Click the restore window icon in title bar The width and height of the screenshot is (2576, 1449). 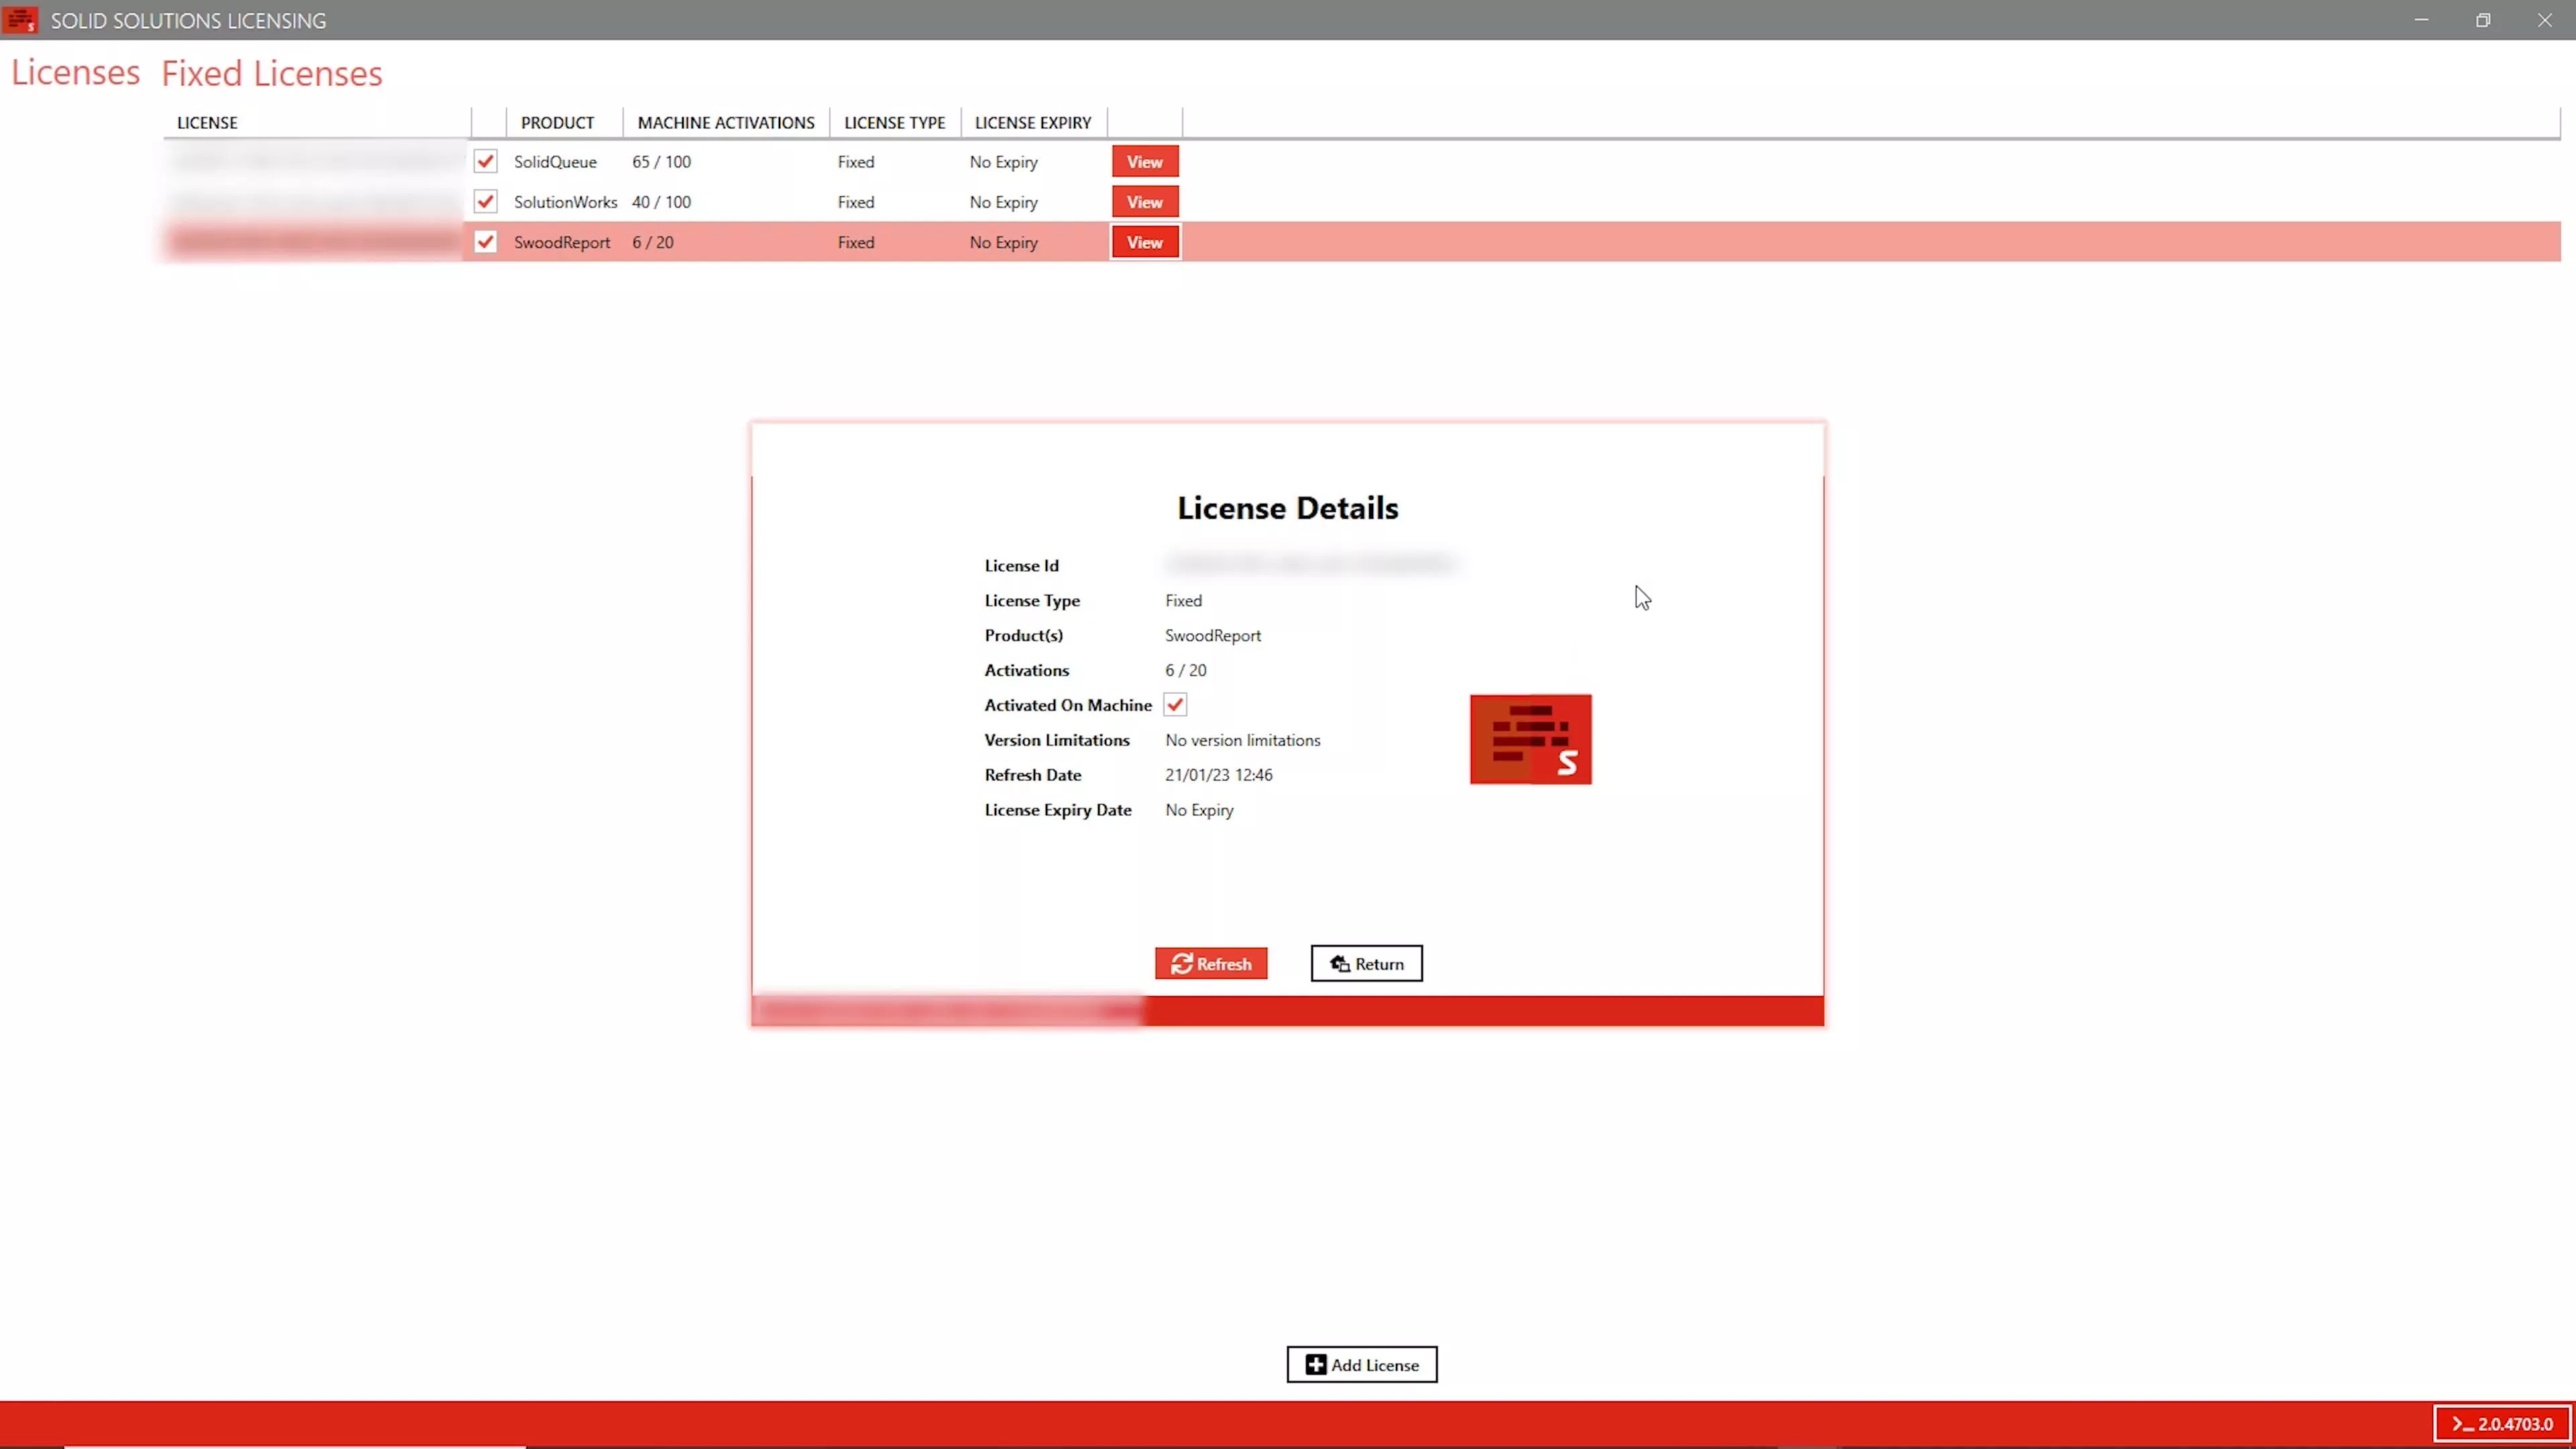point(2484,19)
